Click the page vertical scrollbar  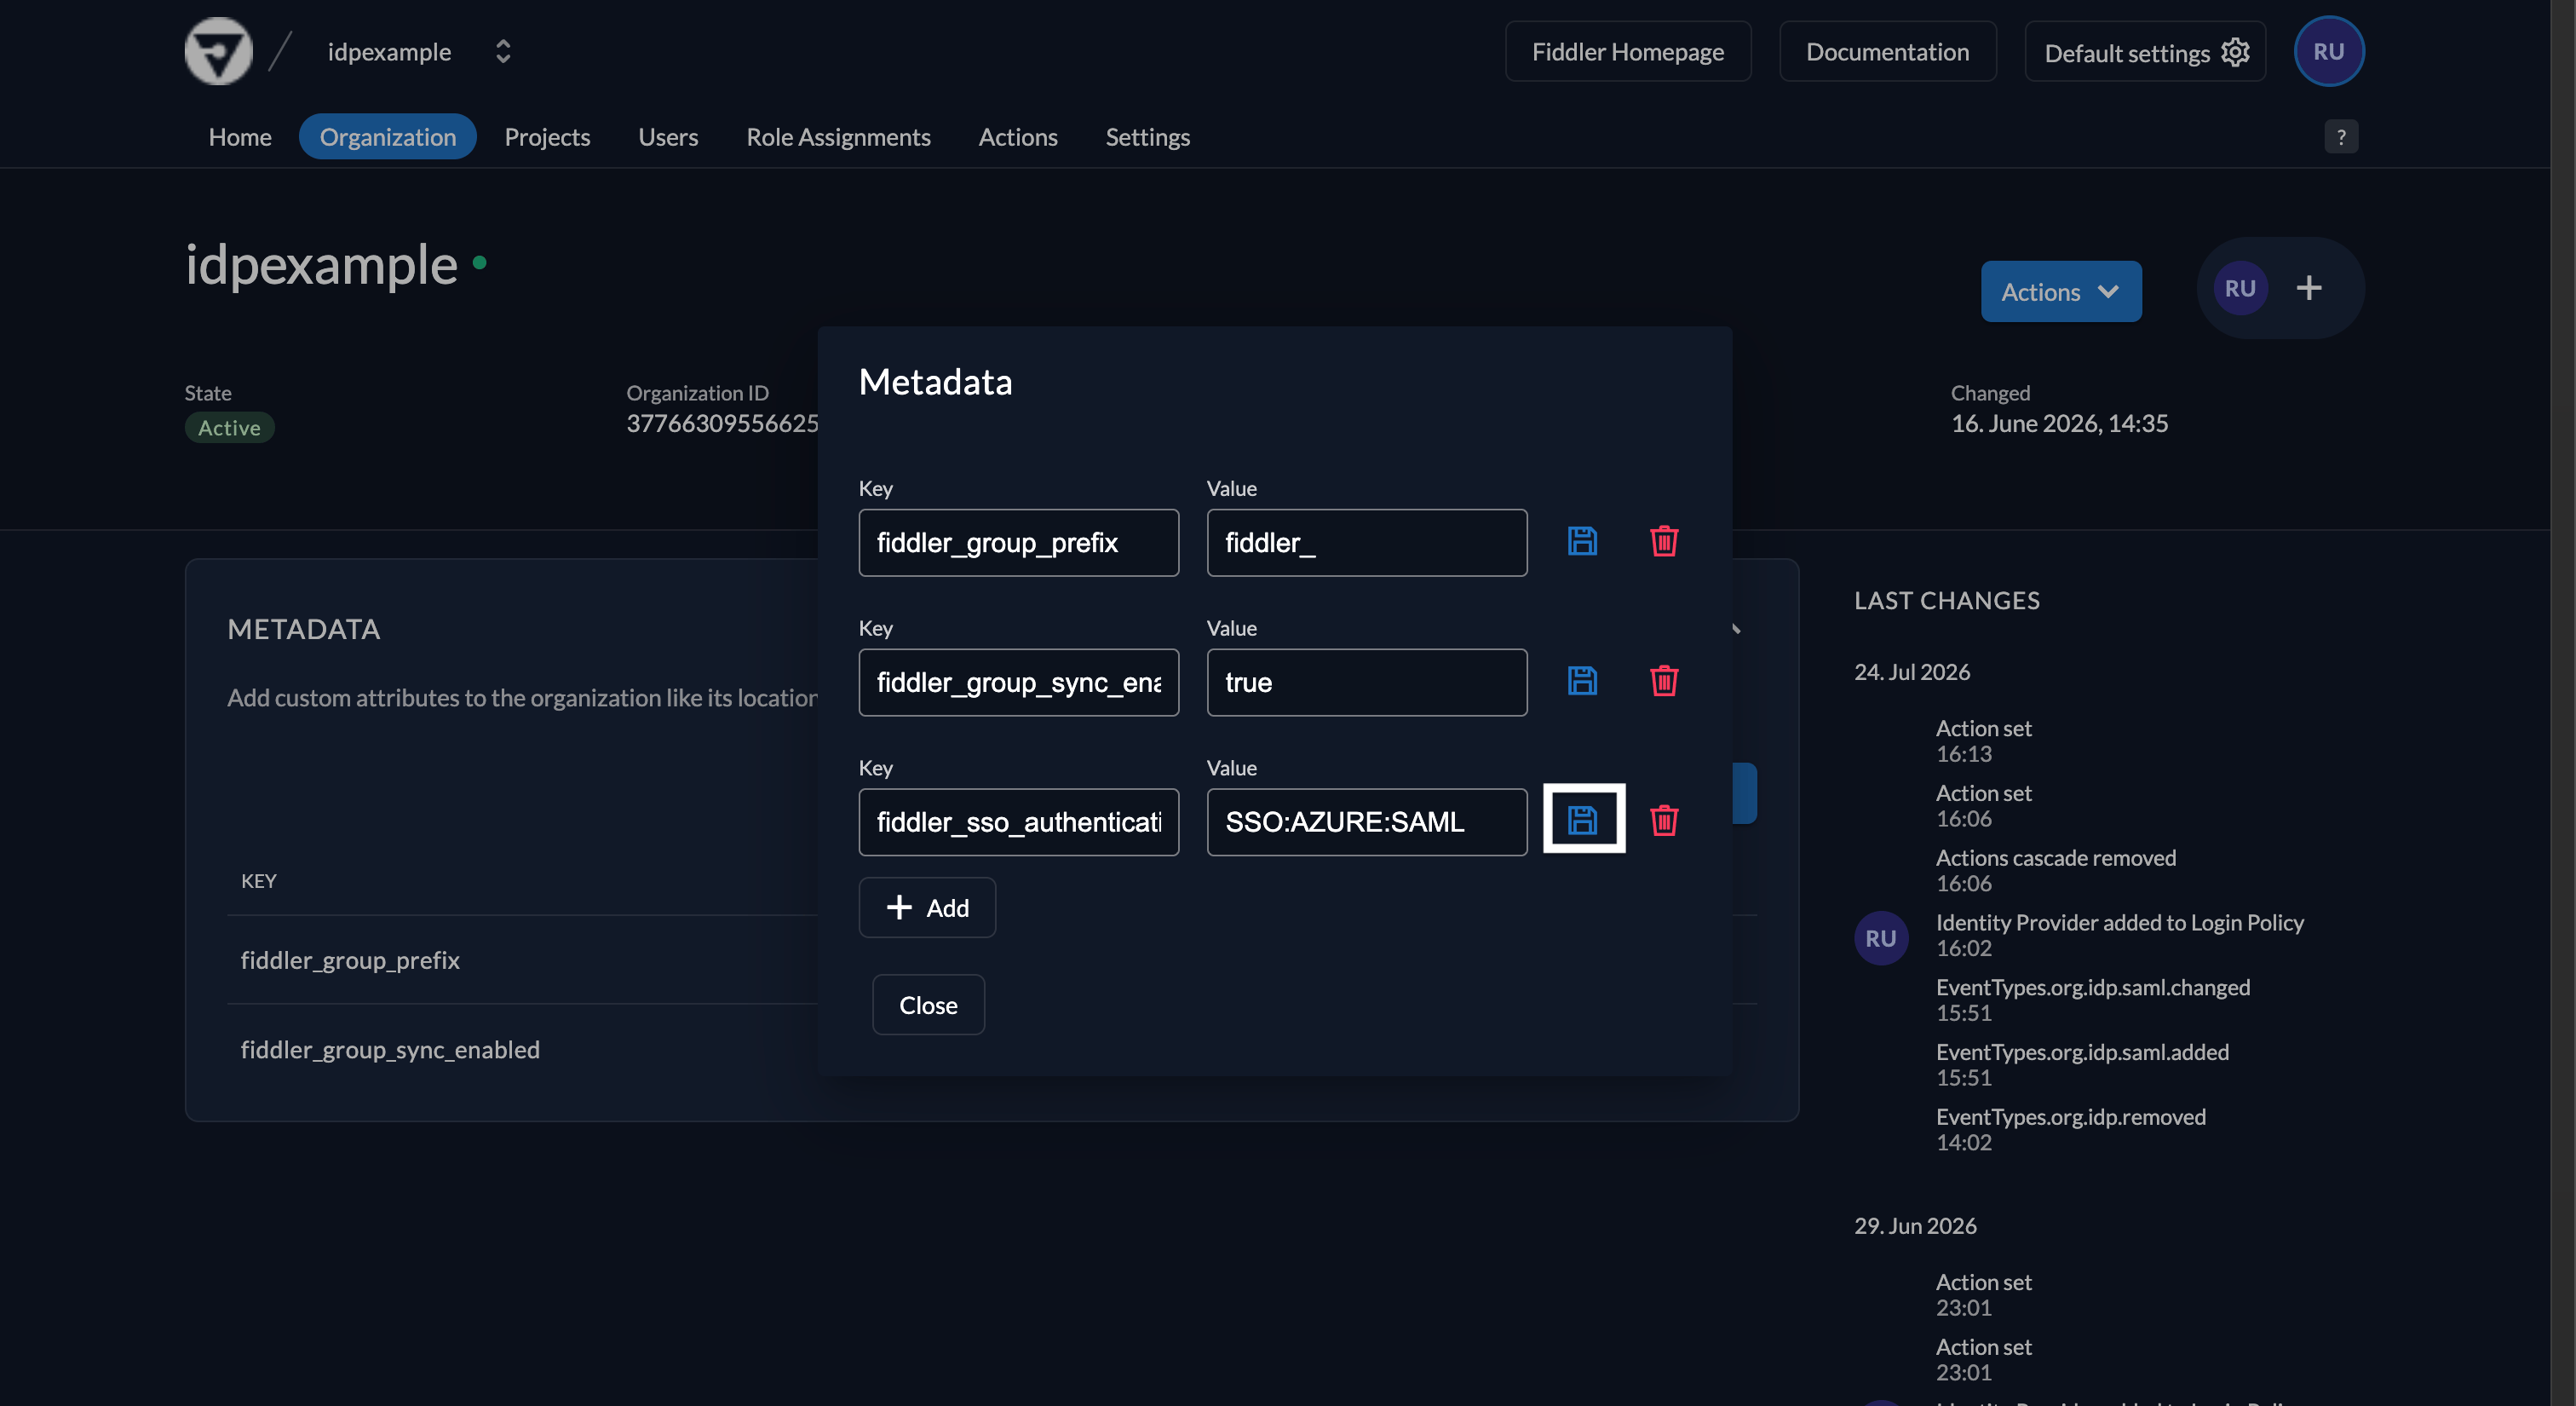tap(2562, 703)
